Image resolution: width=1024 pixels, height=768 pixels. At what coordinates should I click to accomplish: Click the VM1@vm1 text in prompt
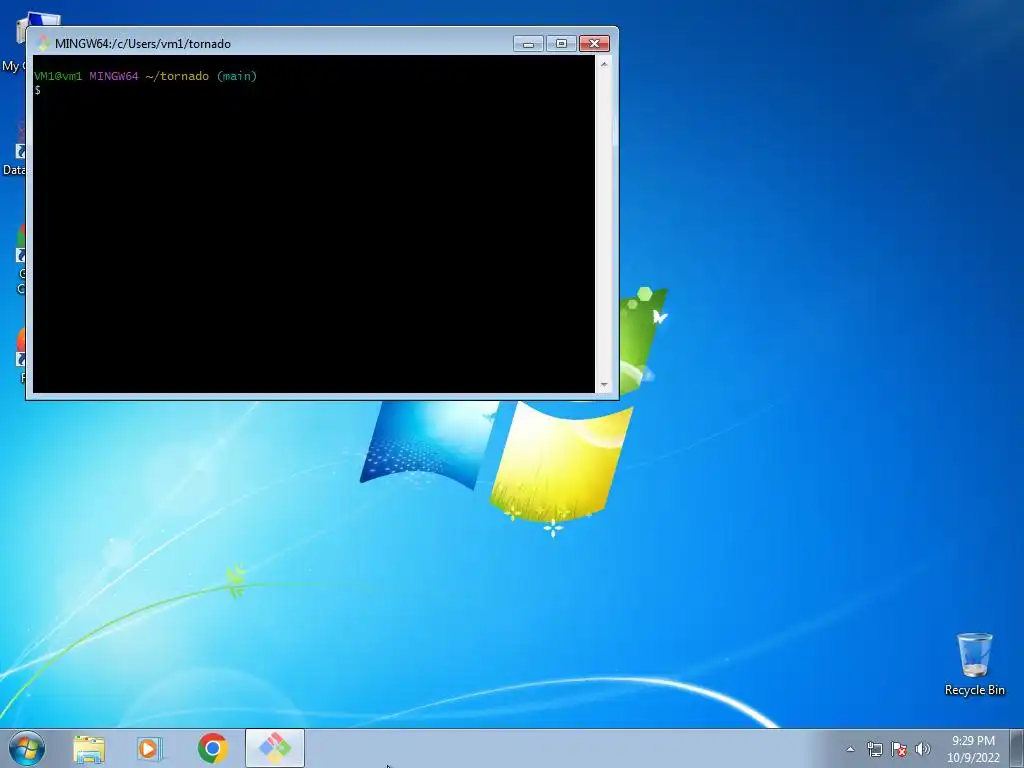(x=58, y=76)
